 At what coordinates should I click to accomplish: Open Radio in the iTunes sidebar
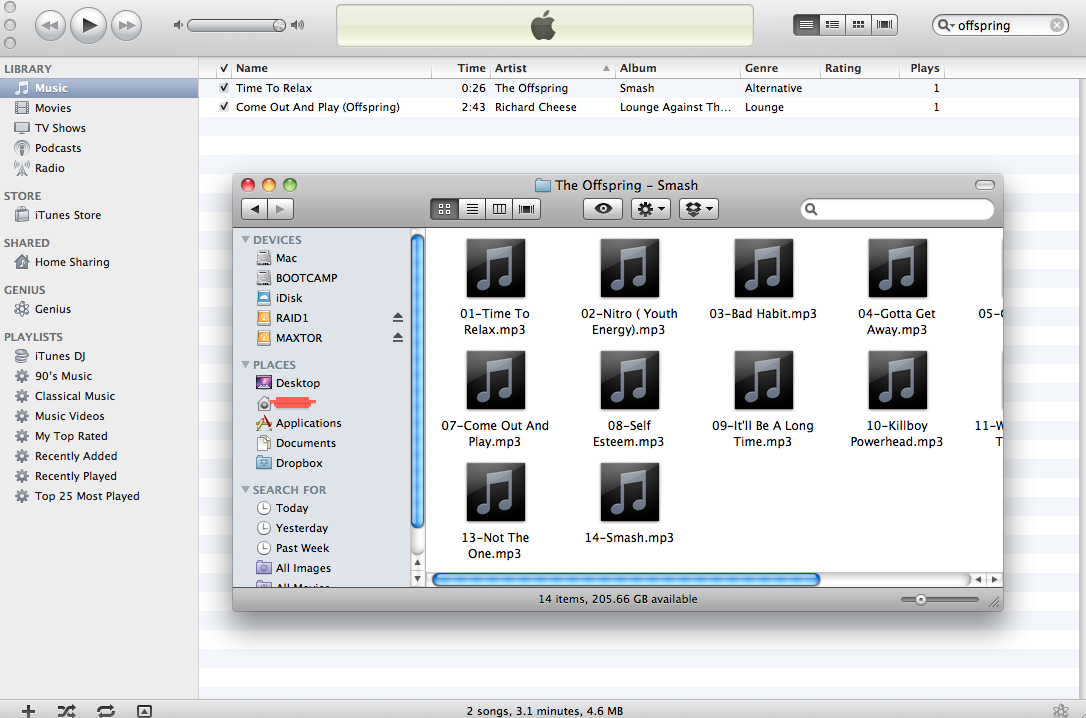point(99,168)
